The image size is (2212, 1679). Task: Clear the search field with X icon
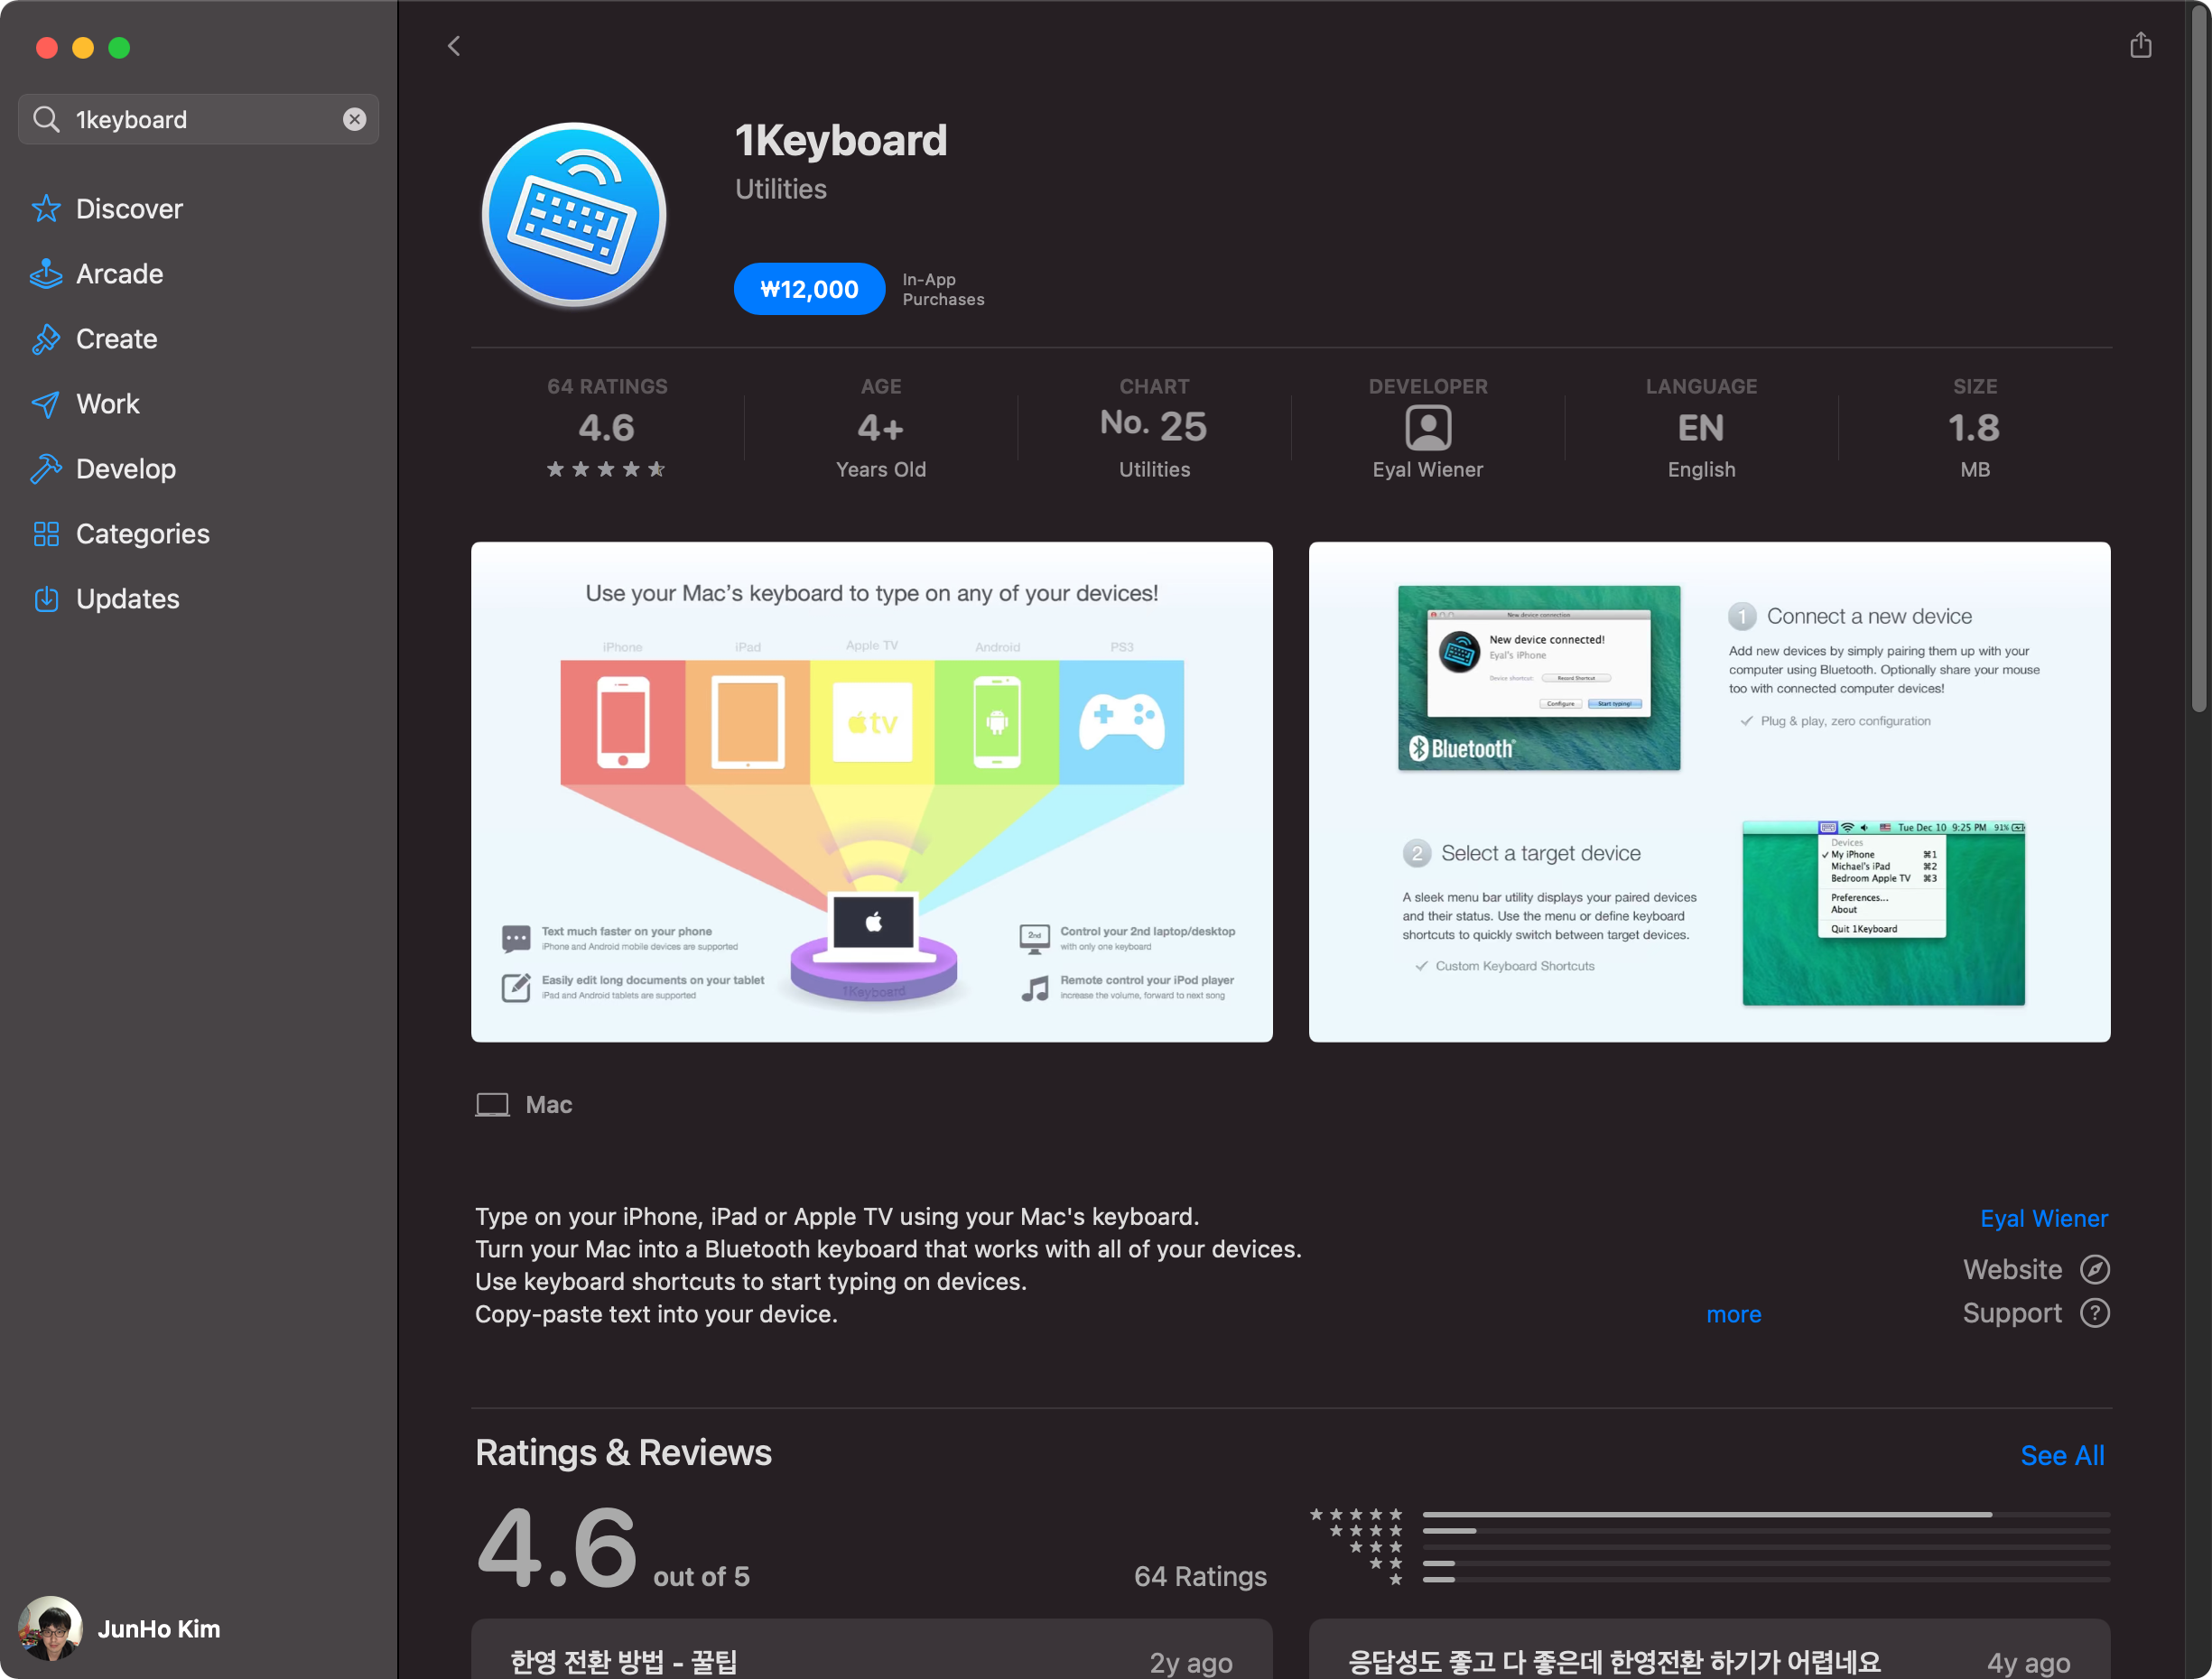(x=354, y=119)
